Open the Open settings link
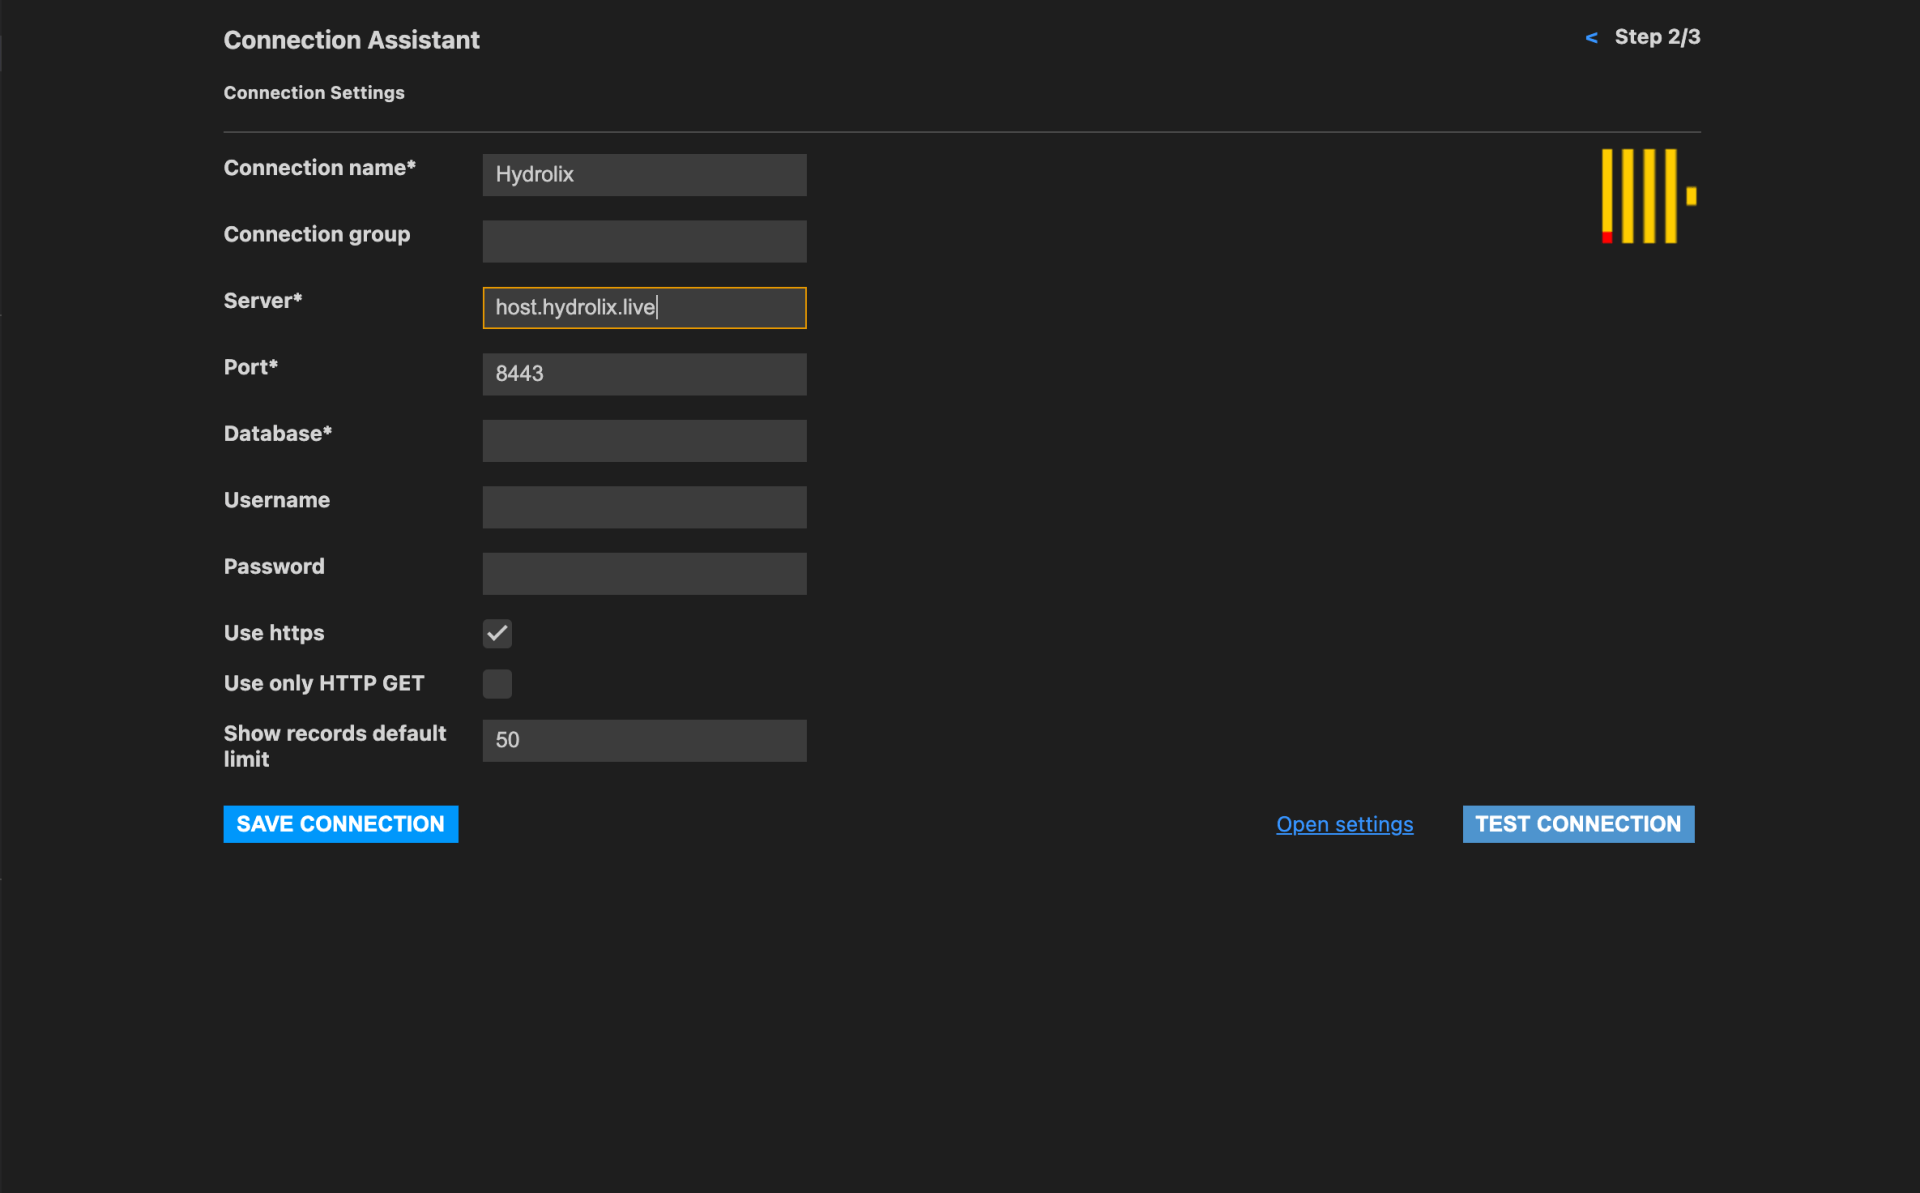This screenshot has height=1193, width=1920. tap(1344, 824)
